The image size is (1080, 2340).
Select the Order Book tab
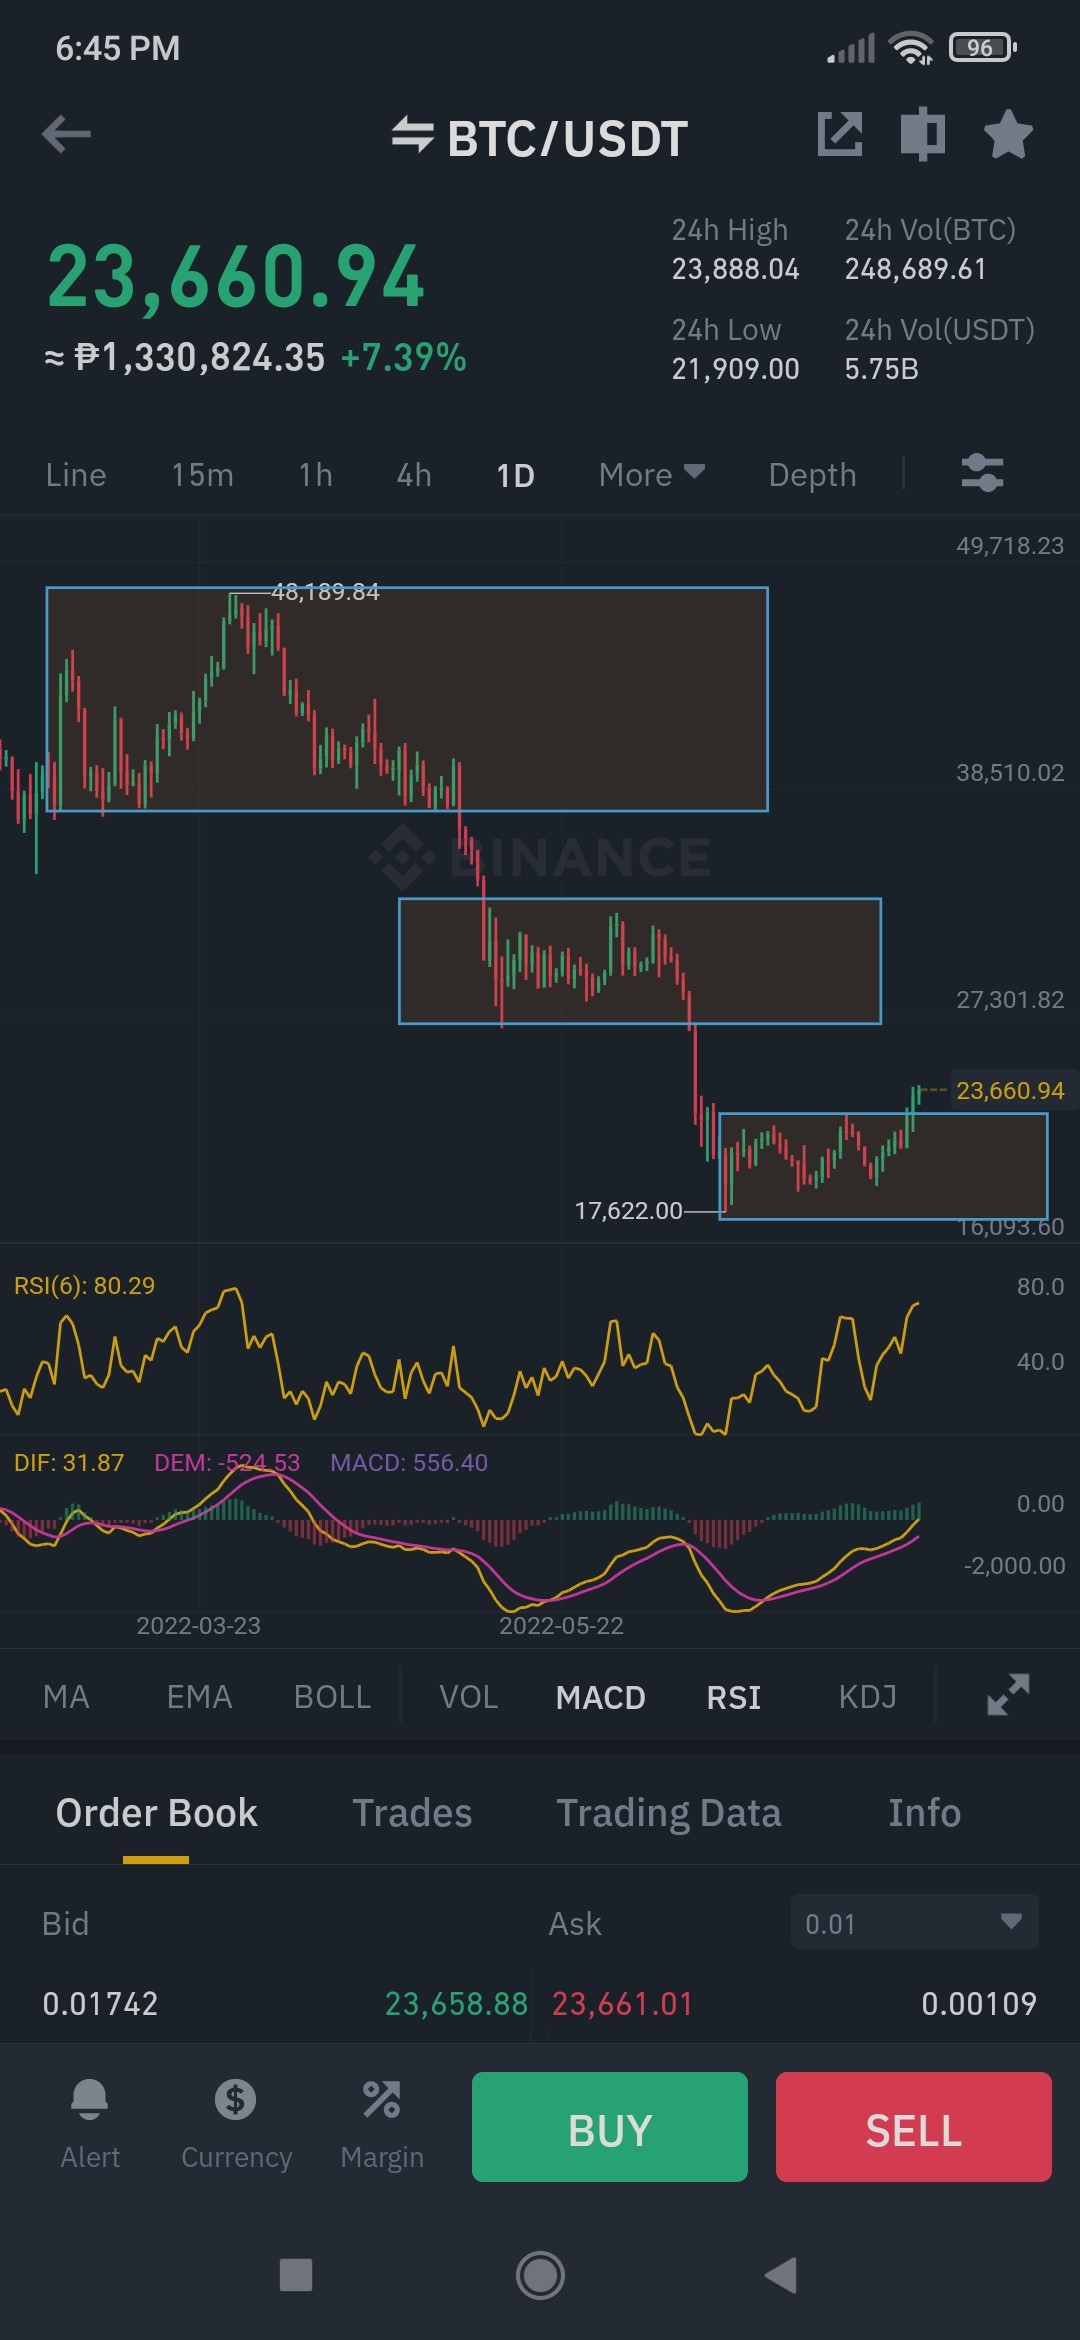(156, 1813)
